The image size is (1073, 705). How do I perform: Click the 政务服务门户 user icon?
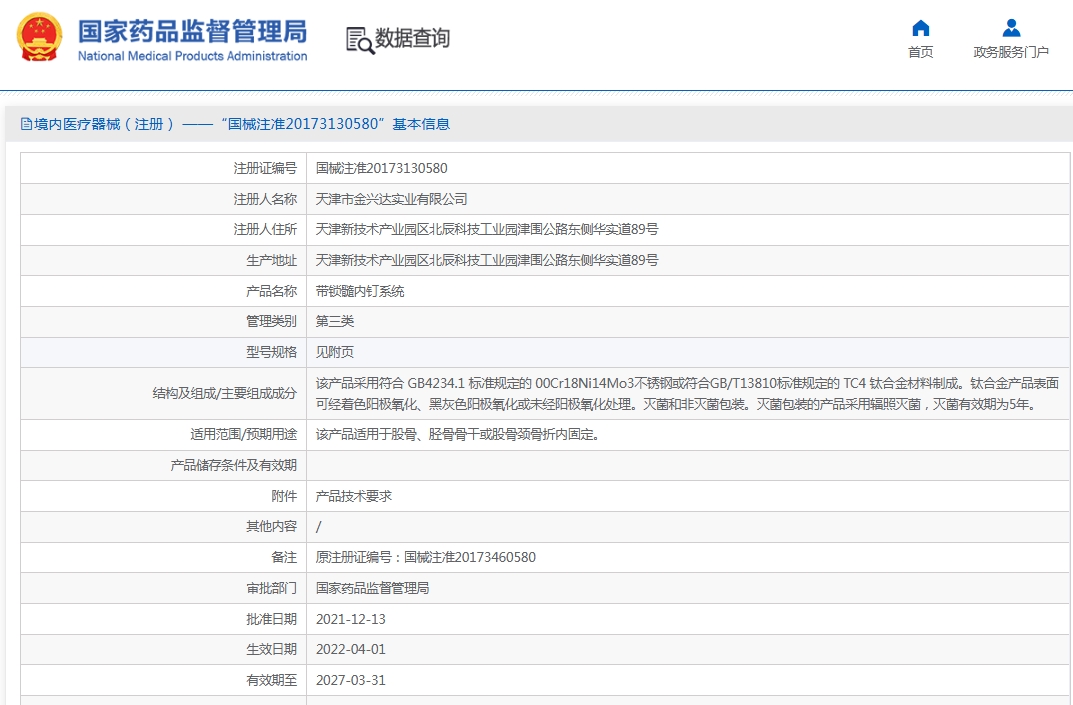click(1011, 28)
